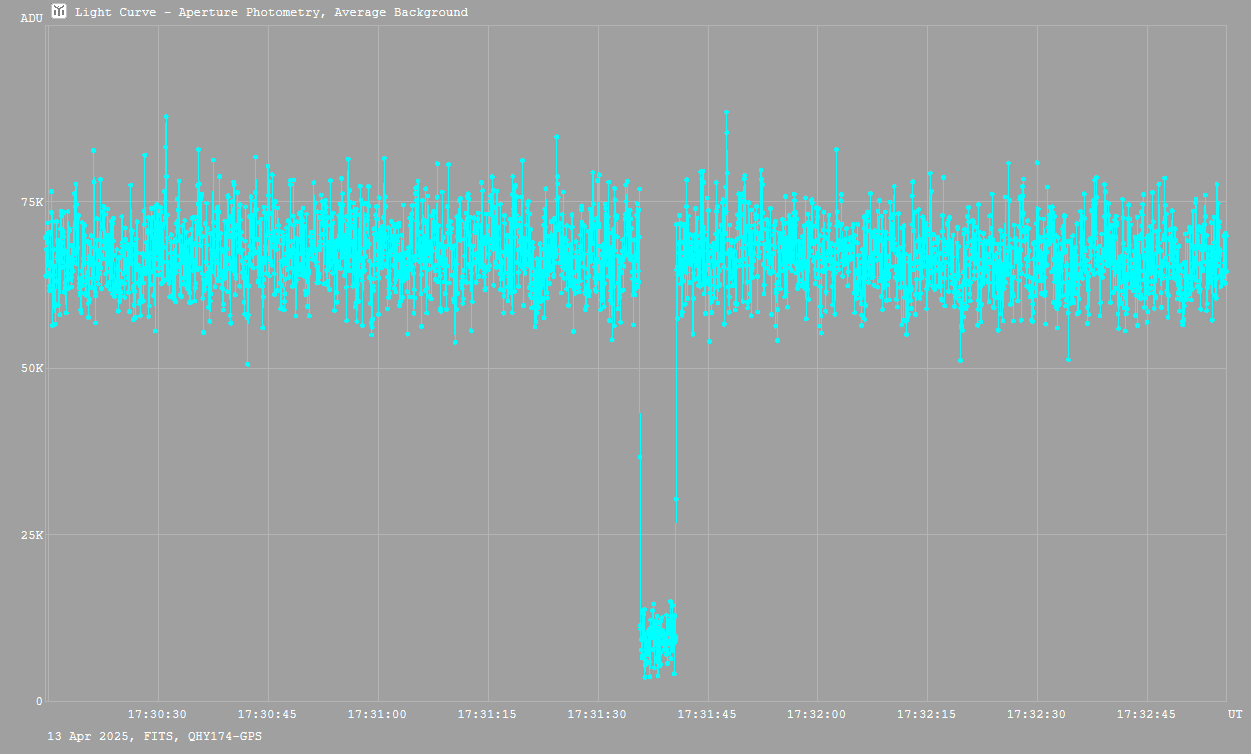This screenshot has height=754, width=1251.
Task: Click the 17:31:45 time label
Action: click(x=708, y=714)
